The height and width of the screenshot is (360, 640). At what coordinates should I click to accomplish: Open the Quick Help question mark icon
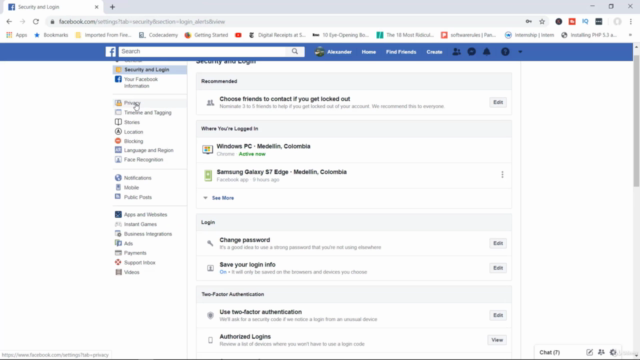click(505, 52)
